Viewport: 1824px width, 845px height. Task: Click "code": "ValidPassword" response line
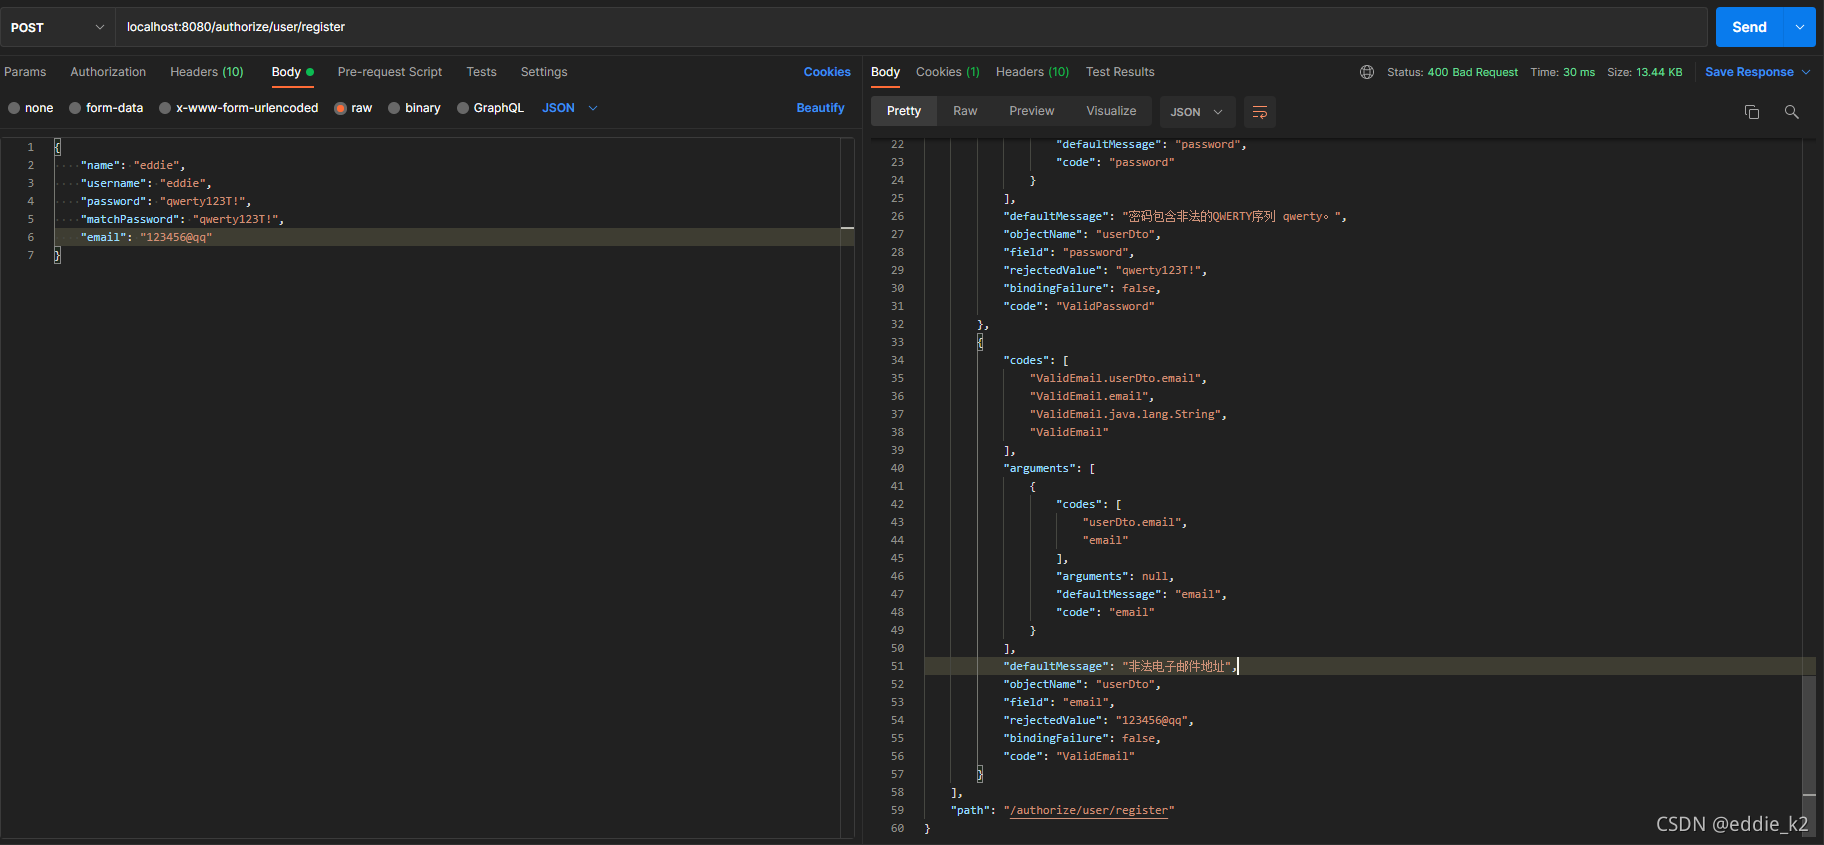pos(1079,306)
